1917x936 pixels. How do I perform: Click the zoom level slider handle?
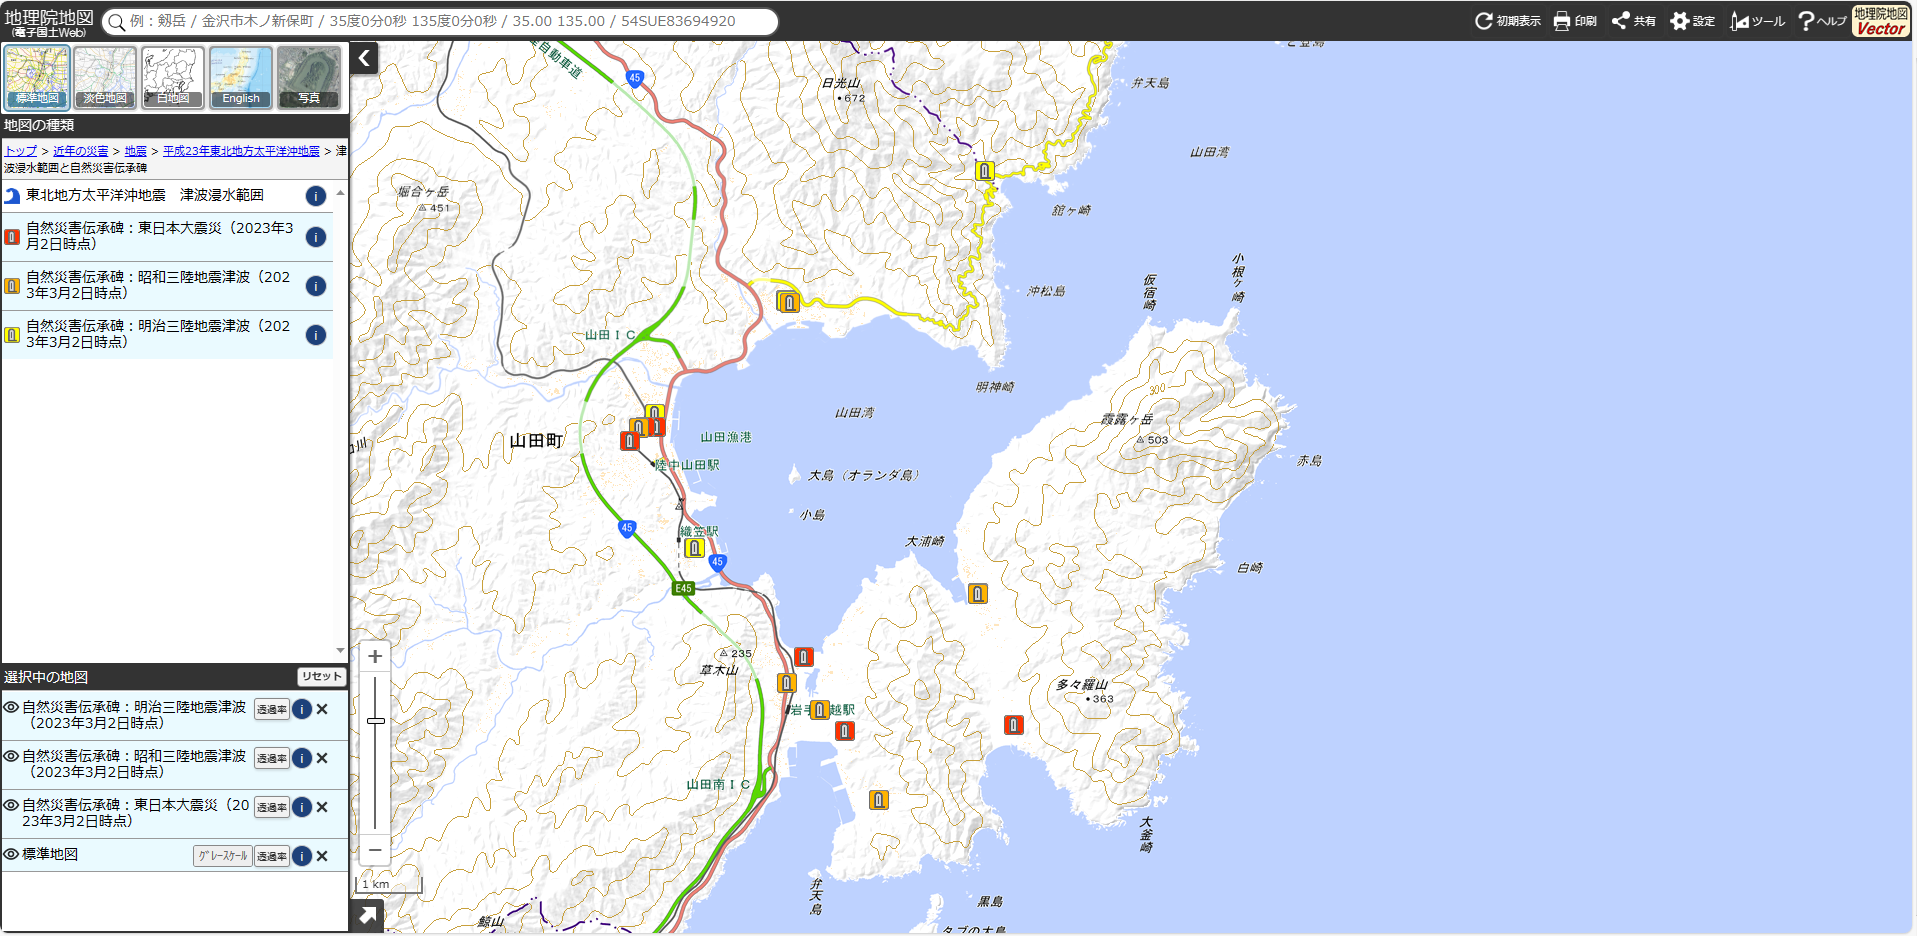[376, 721]
